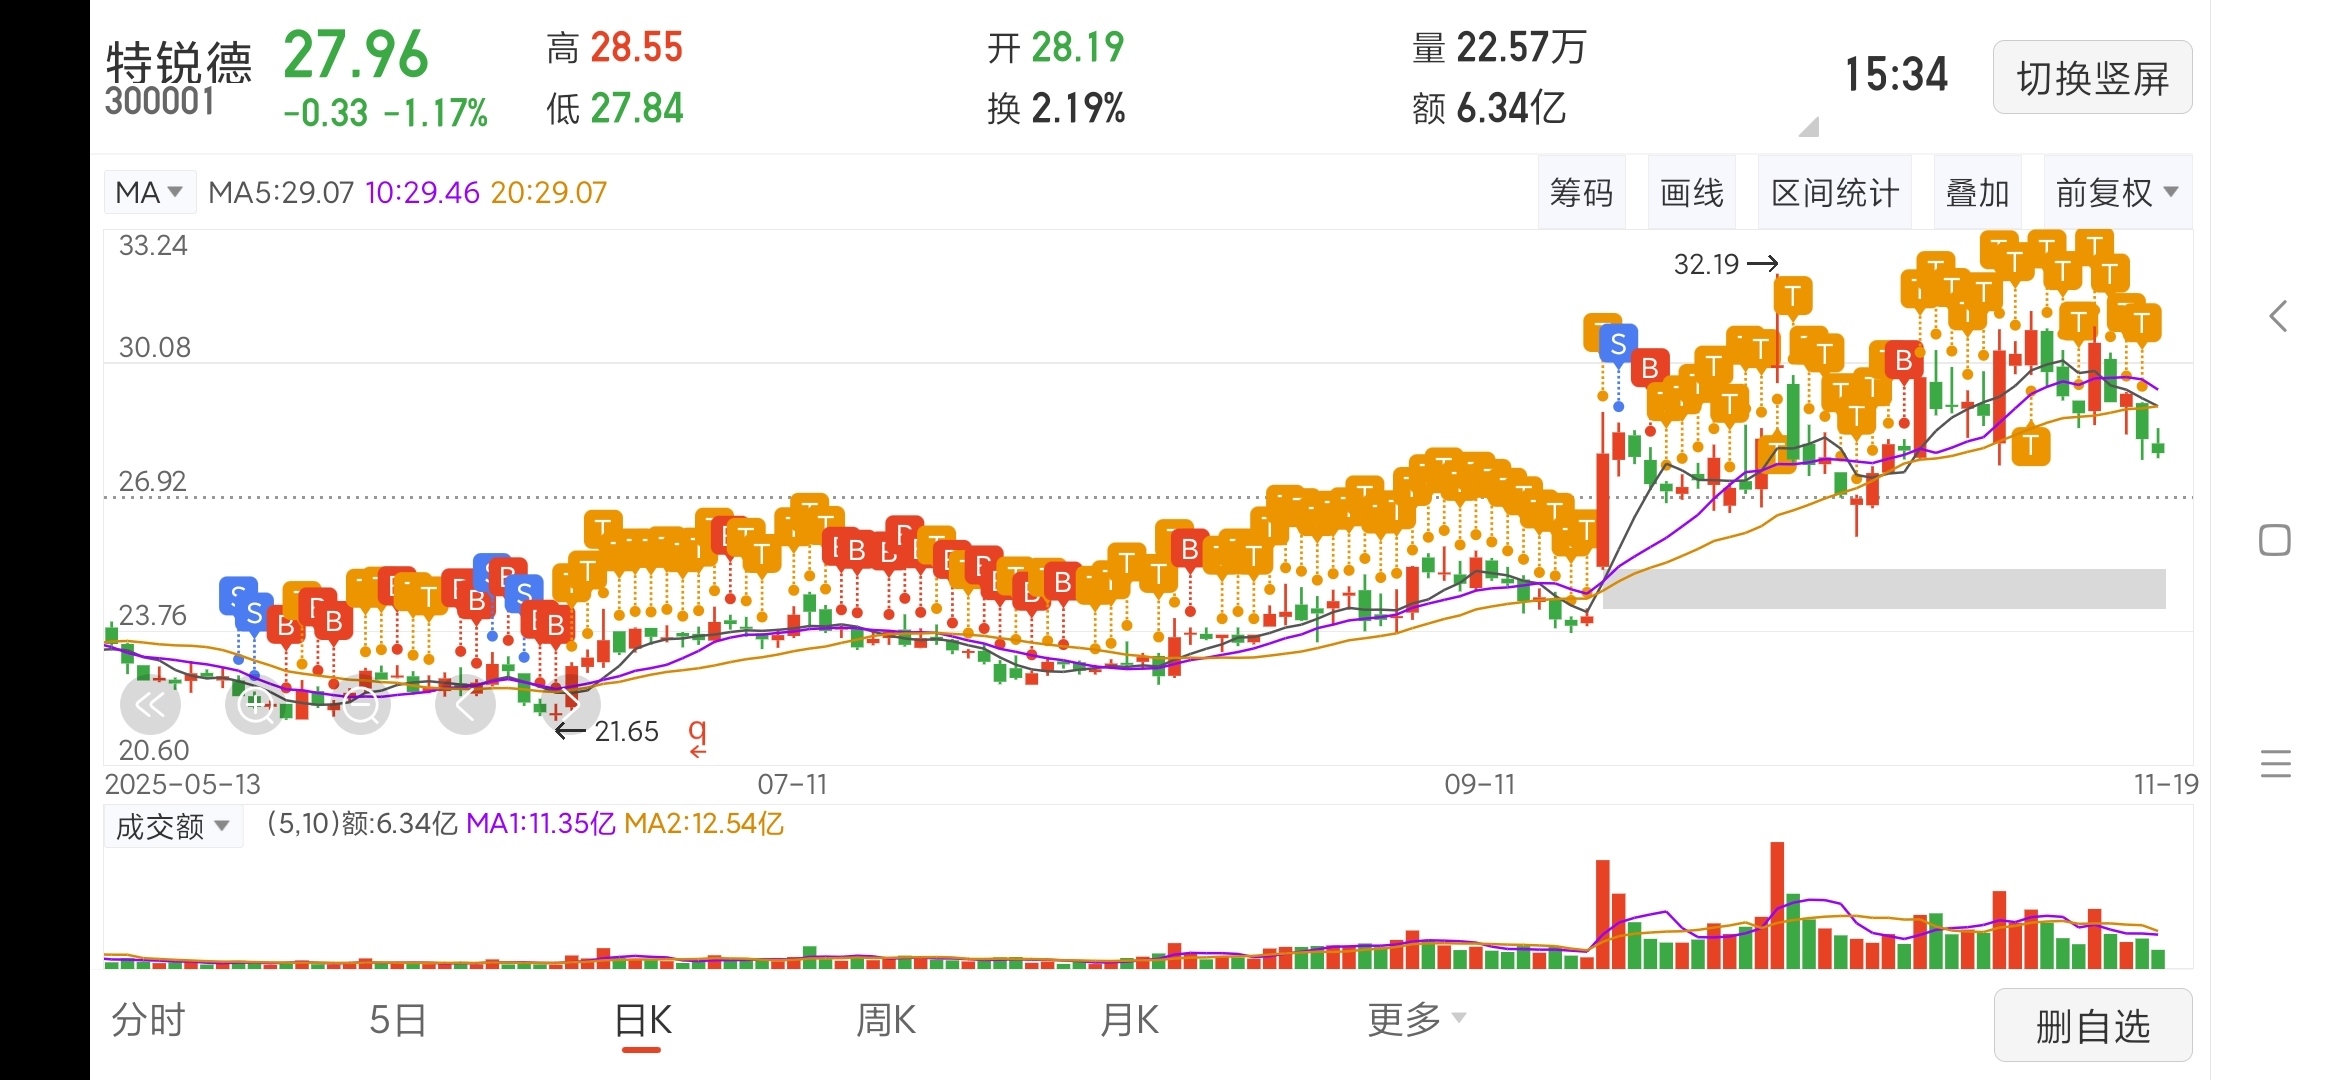Switch to the 分时 tab
Screen dimensions: 2340x1080
coord(148,1020)
